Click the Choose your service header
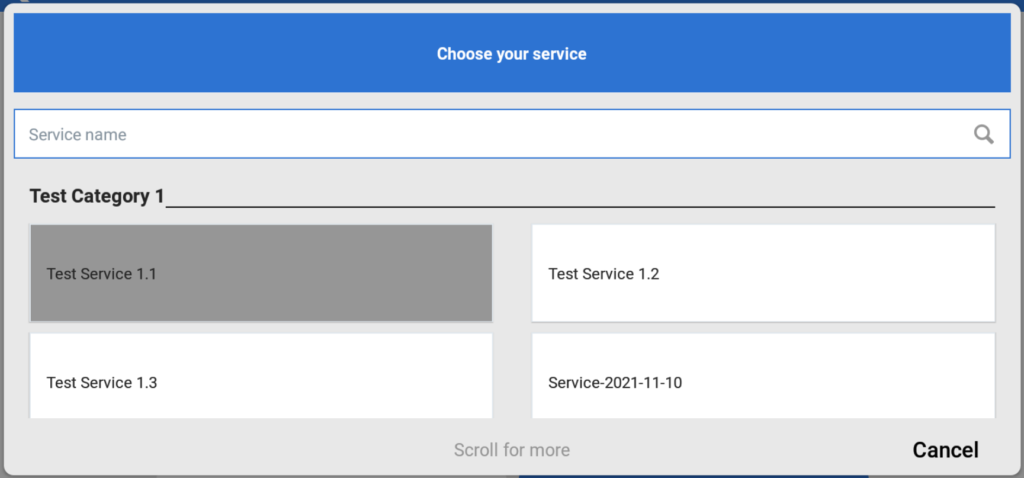 coord(512,54)
